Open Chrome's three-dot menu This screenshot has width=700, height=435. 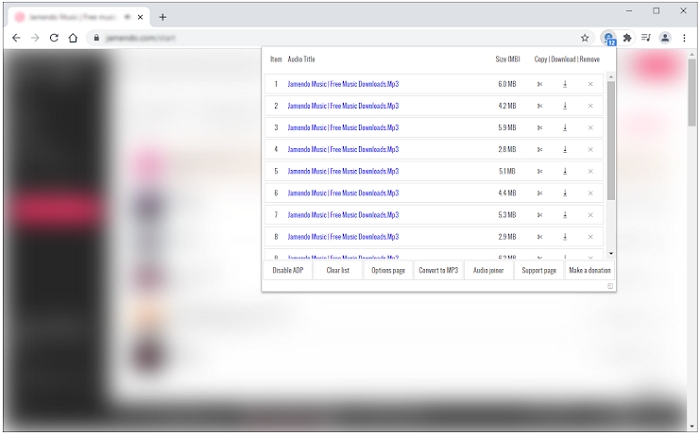[684, 38]
